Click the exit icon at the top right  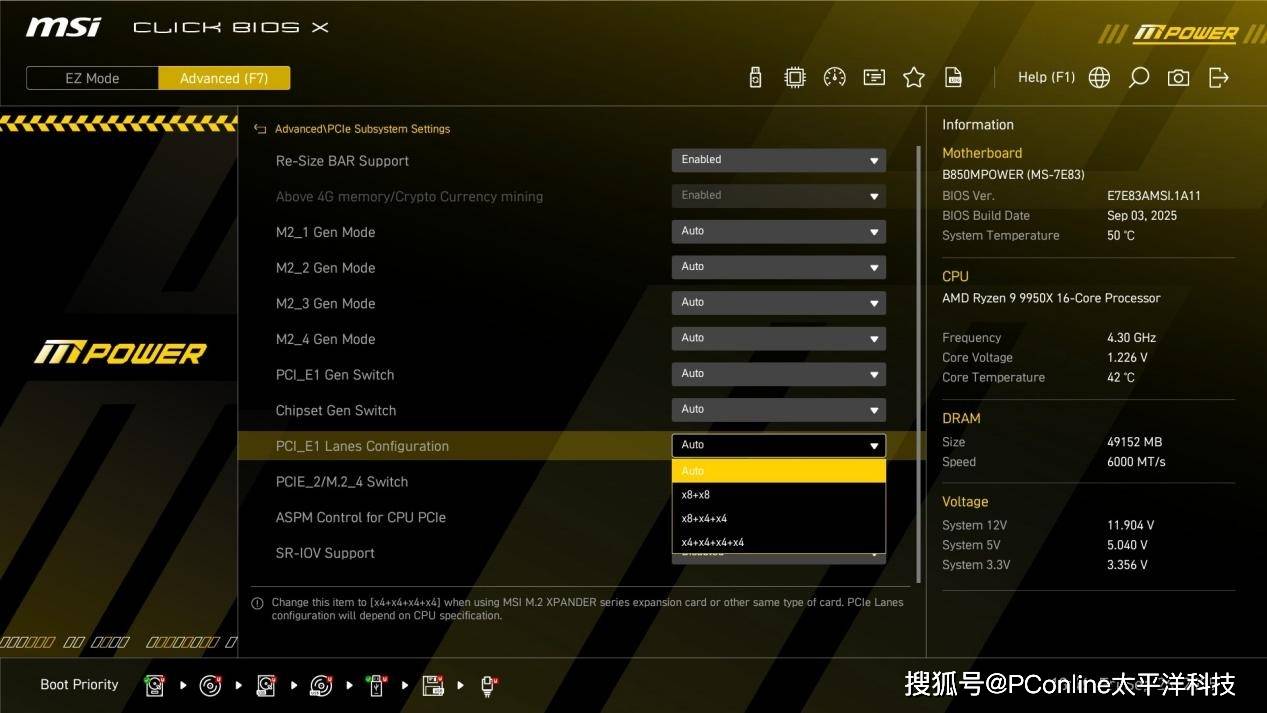(x=1219, y=78)
